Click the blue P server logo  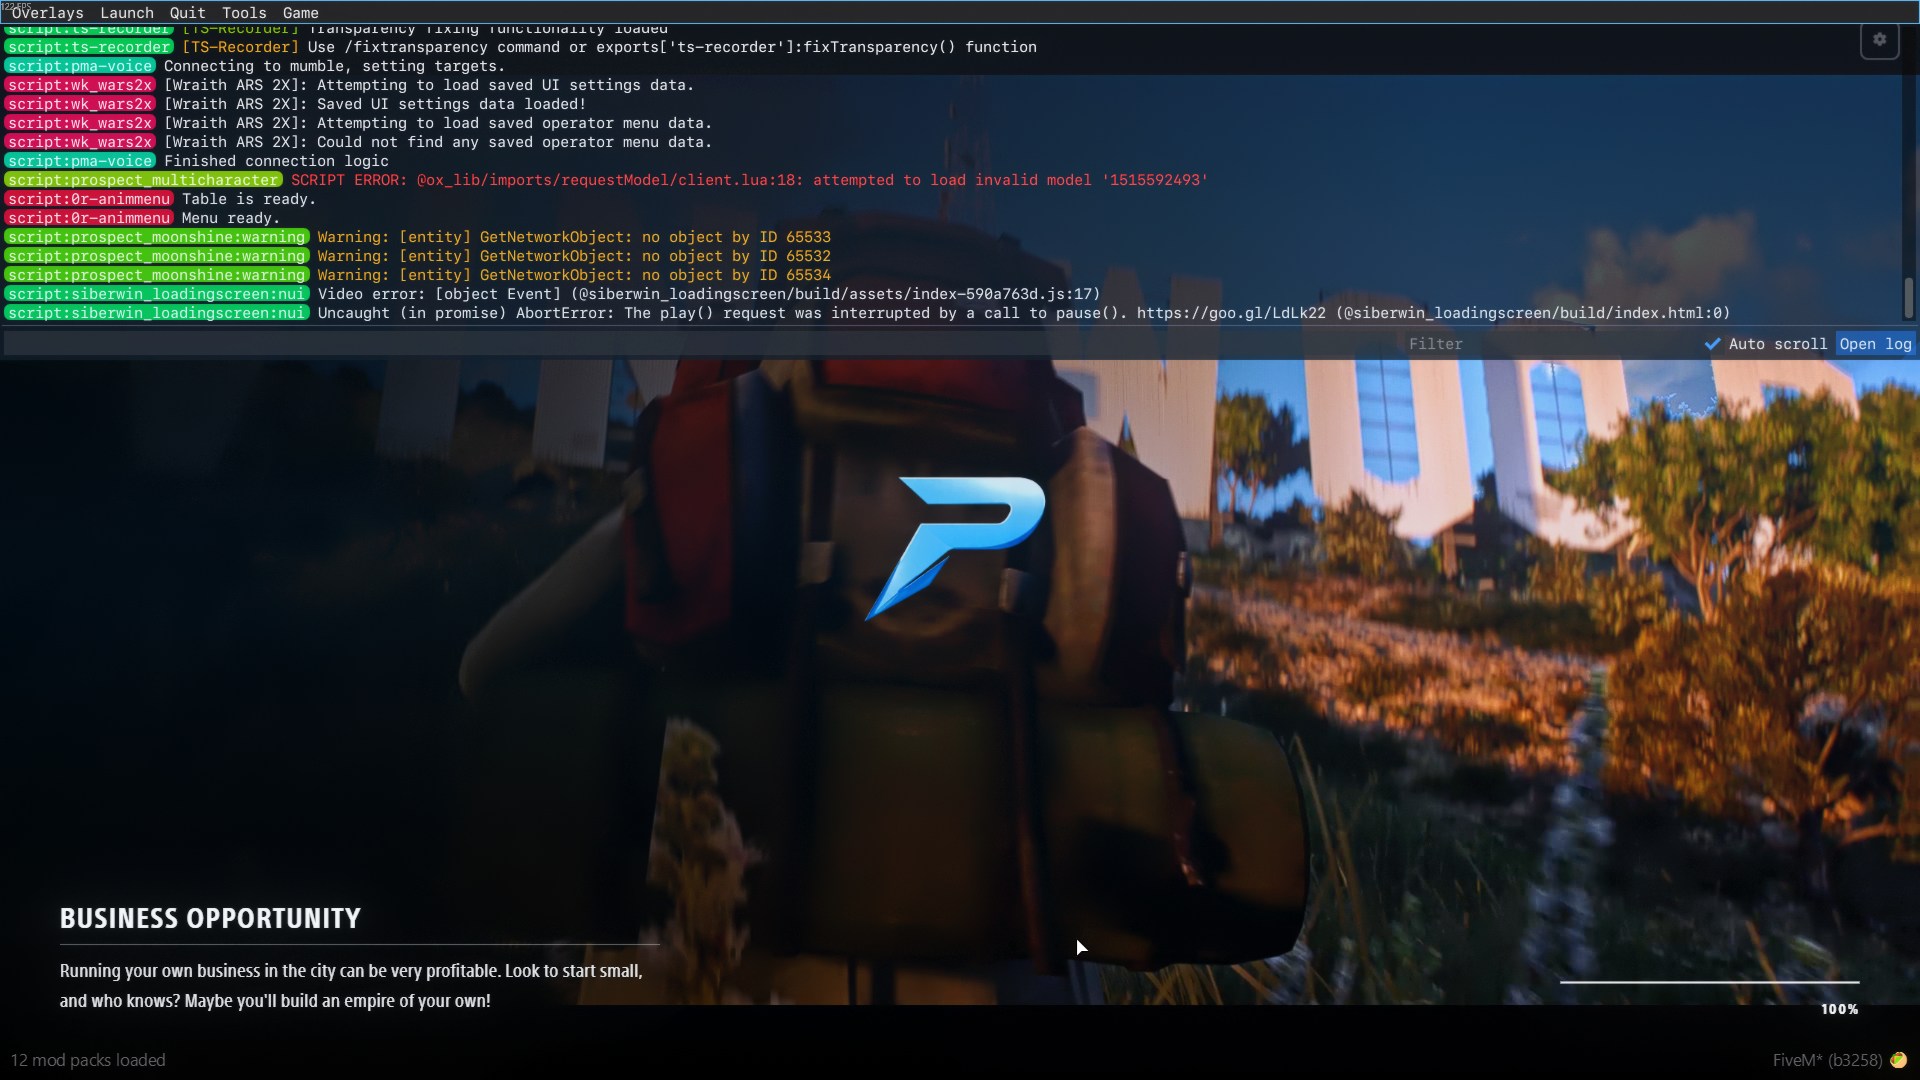955,548
